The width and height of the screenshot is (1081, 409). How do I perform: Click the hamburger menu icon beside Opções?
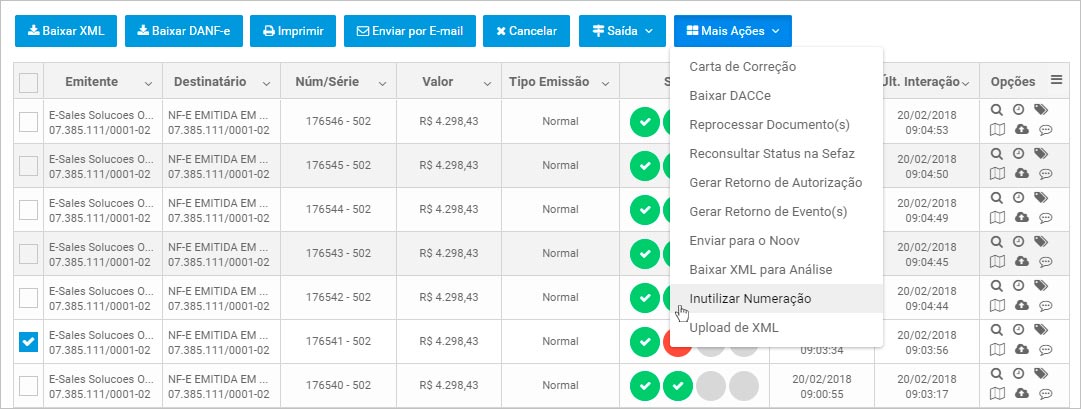click(1056, 80)
